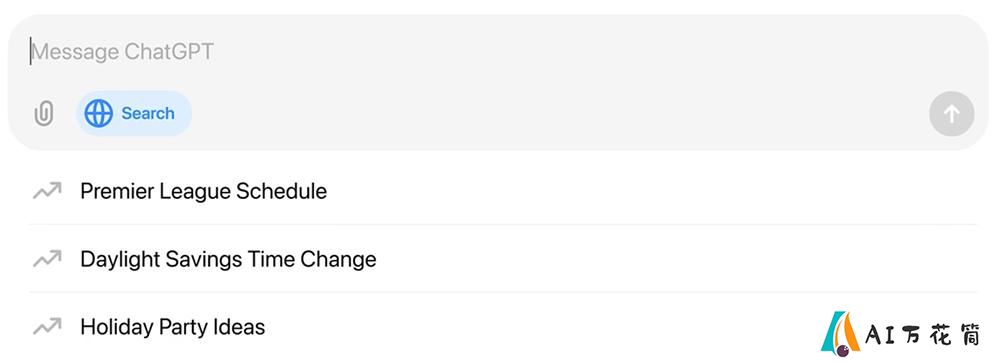Select the Premier League Schedule suggestion
The image size is (1000, 362).
pyautogui.click(x=503, y=191)
